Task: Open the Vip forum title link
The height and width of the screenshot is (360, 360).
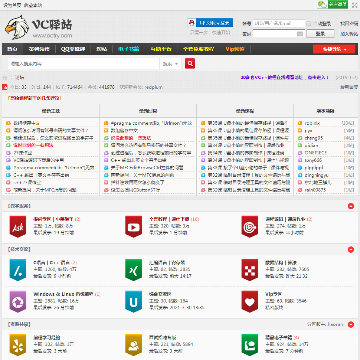Action: coord(274,294)
